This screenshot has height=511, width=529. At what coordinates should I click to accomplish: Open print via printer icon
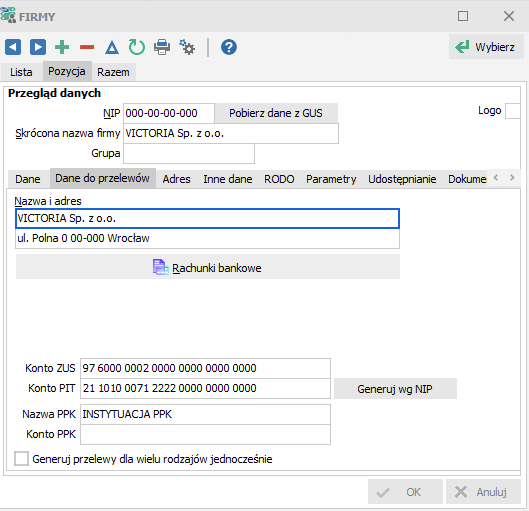click(162, 47)
